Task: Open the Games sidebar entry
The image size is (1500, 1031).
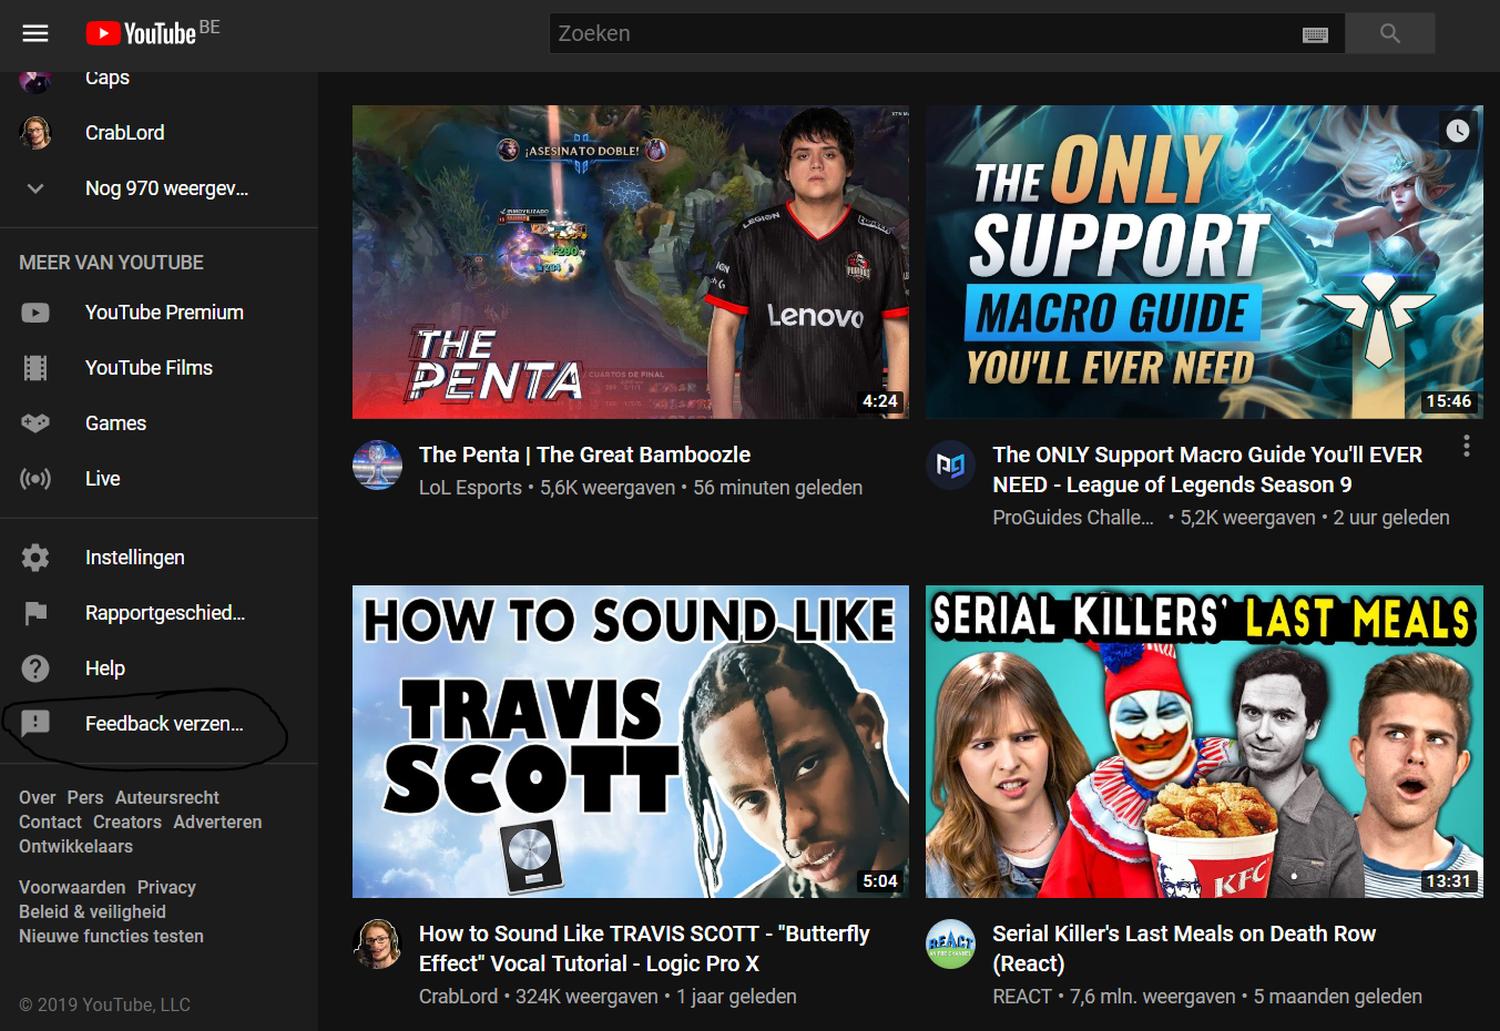Action: tap(115, 424)
